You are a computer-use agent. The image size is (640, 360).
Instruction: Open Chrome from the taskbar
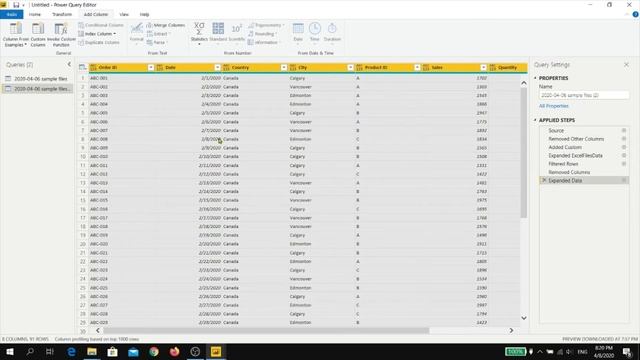click(154, 351)
